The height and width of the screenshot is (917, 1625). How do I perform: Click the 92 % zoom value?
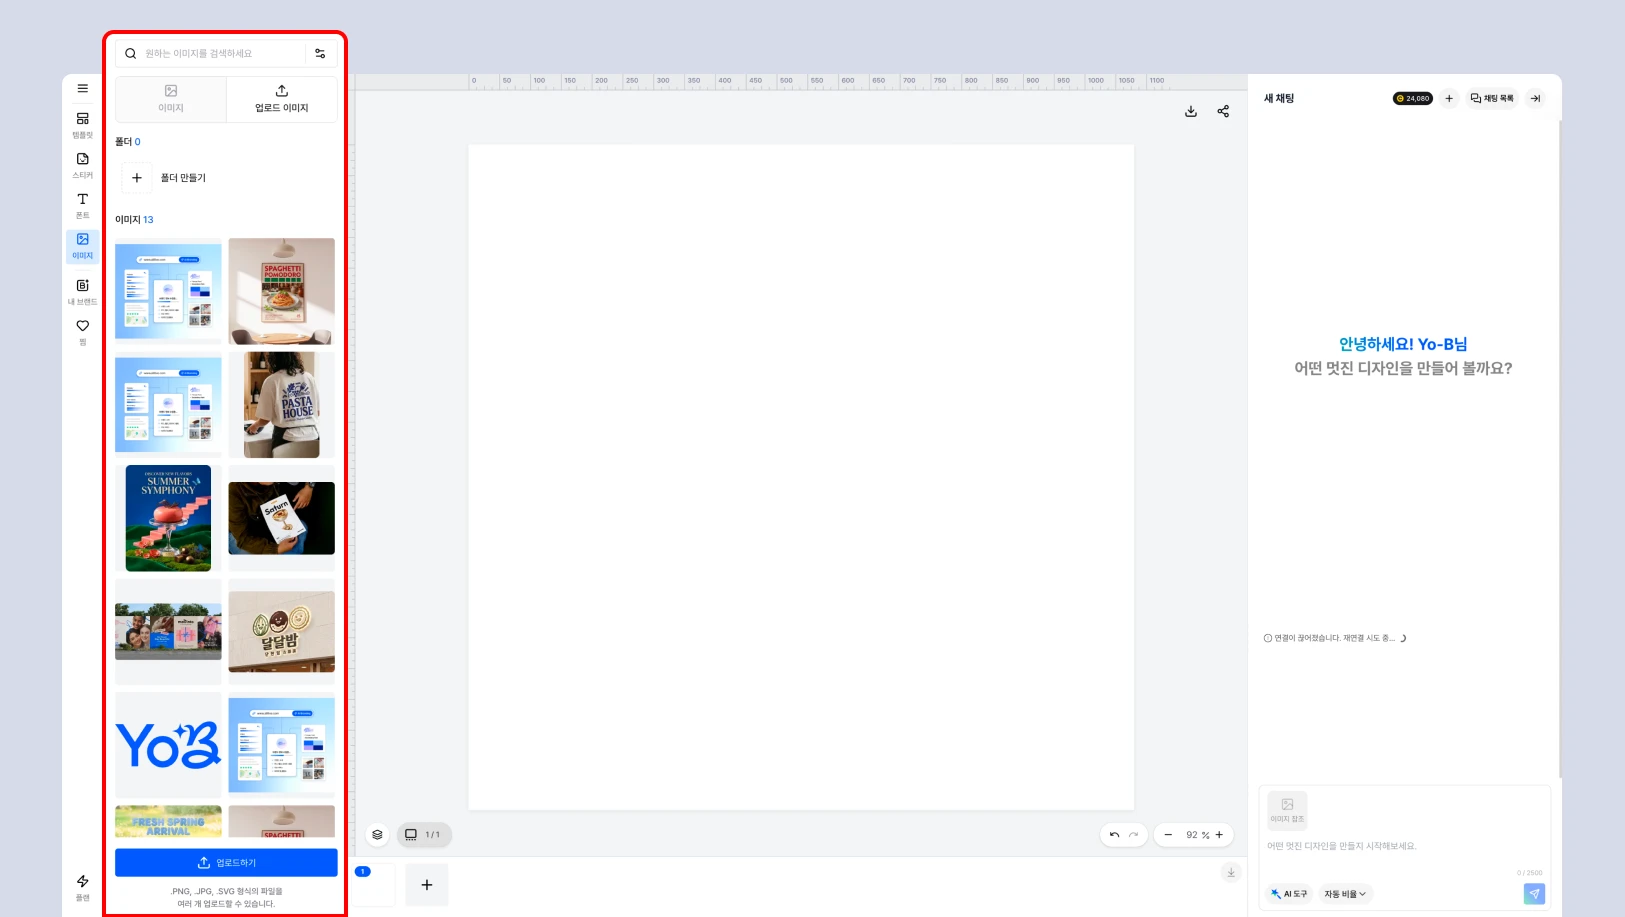(1197, 835)
